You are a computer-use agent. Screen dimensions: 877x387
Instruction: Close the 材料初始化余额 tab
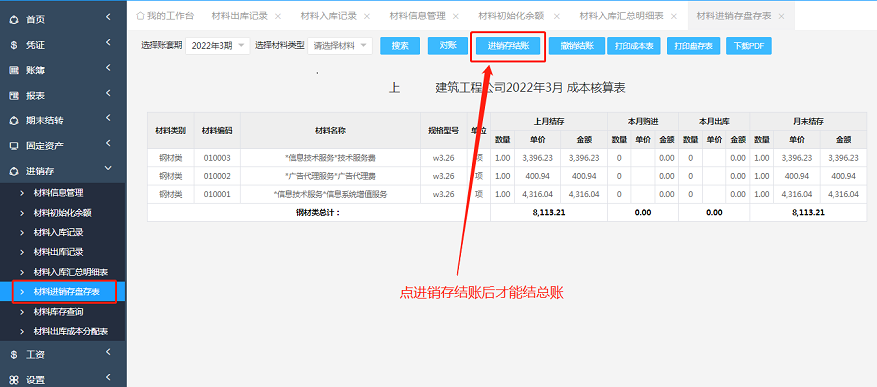coord(557,16)
